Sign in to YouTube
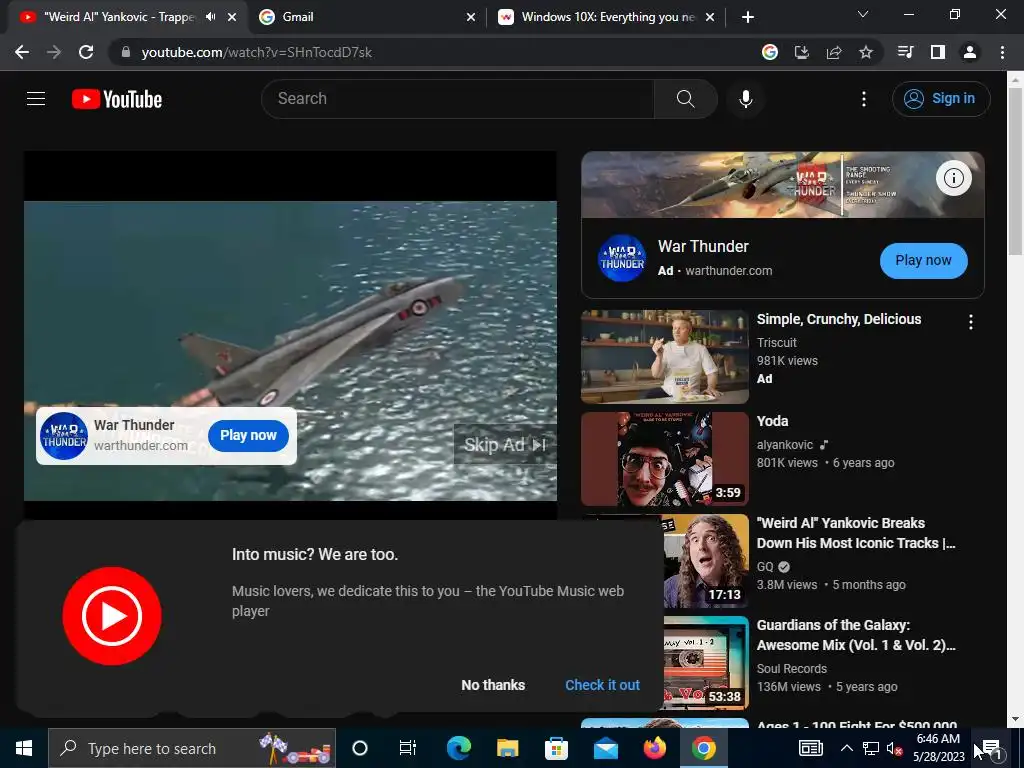This screenshot has height=768, width=1024. (941, 99)
